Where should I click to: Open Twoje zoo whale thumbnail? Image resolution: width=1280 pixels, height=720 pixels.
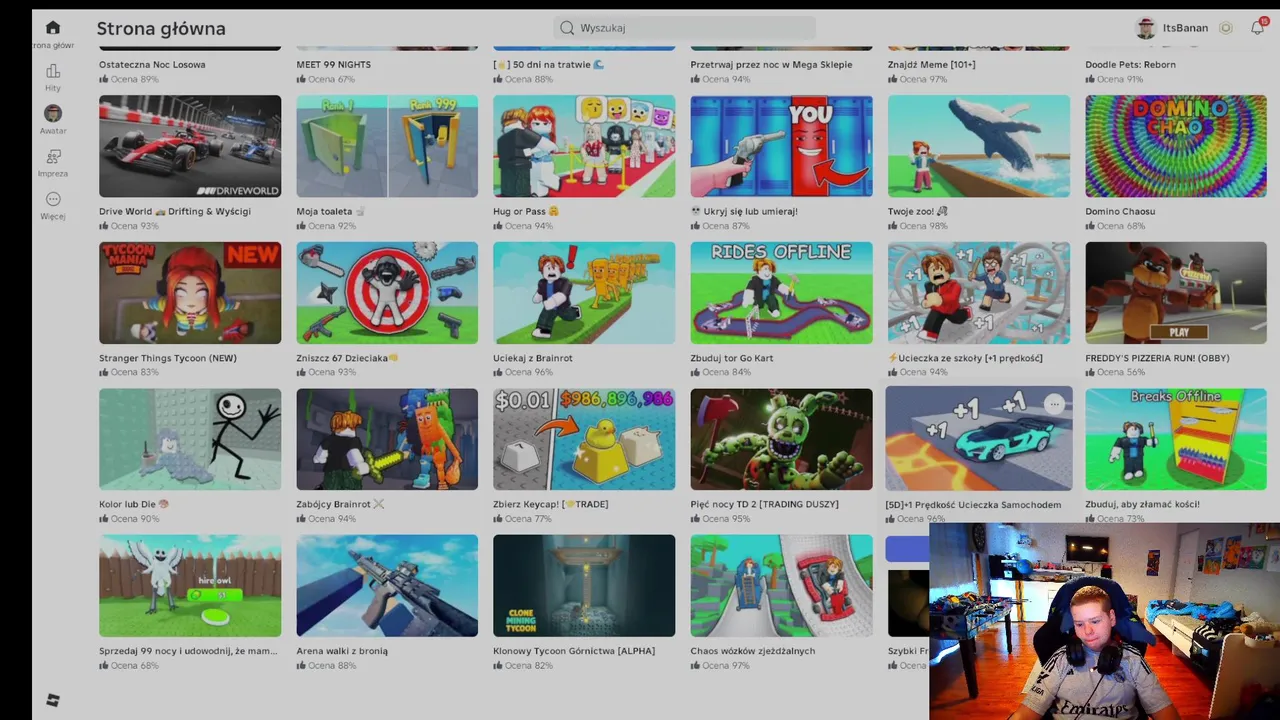979,146
